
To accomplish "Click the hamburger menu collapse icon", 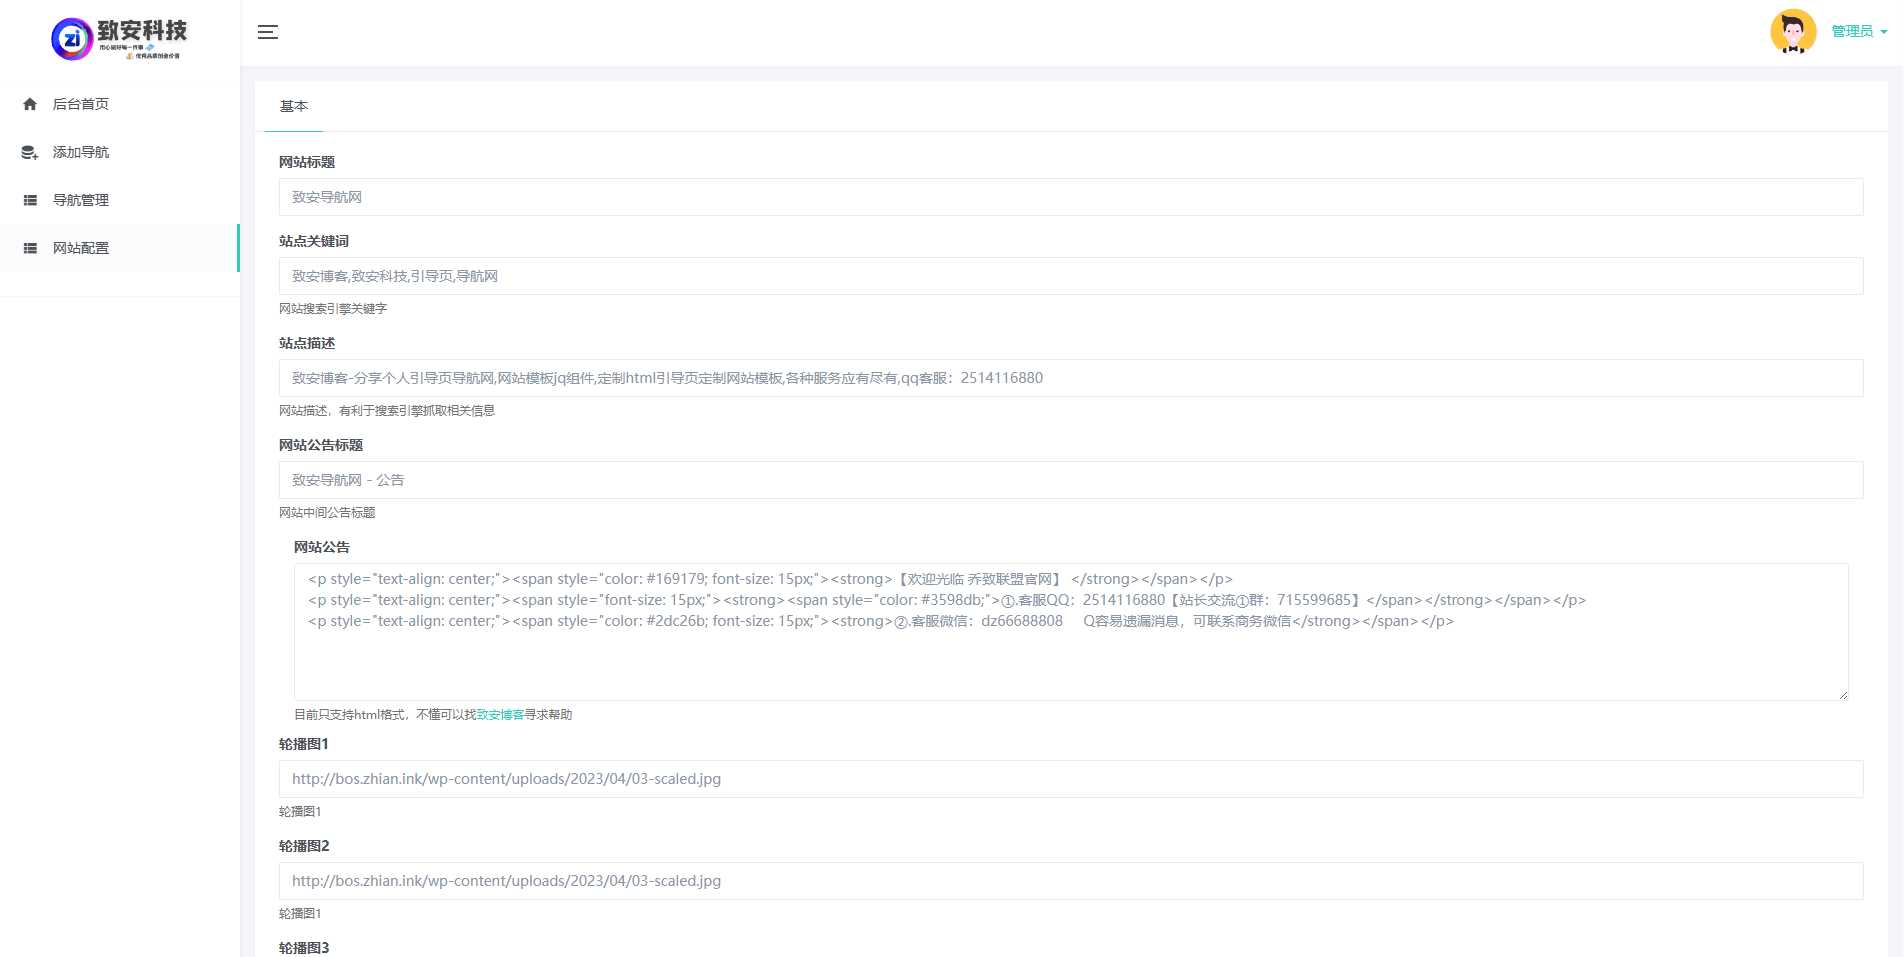I will (x=268, y=32).
